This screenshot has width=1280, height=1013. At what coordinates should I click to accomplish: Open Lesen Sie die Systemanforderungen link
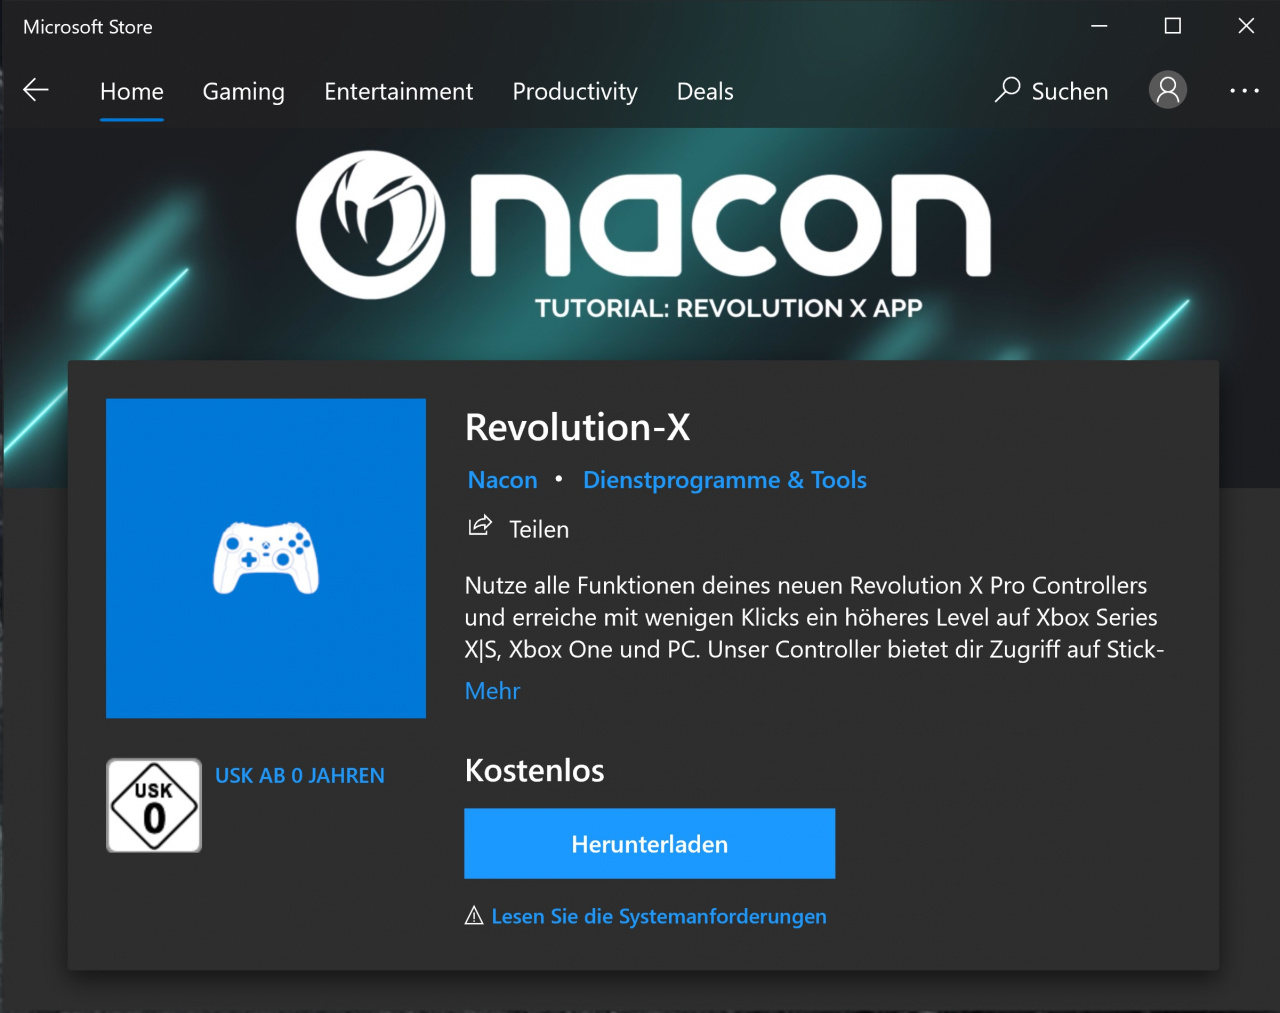click(x=659, y=916)
